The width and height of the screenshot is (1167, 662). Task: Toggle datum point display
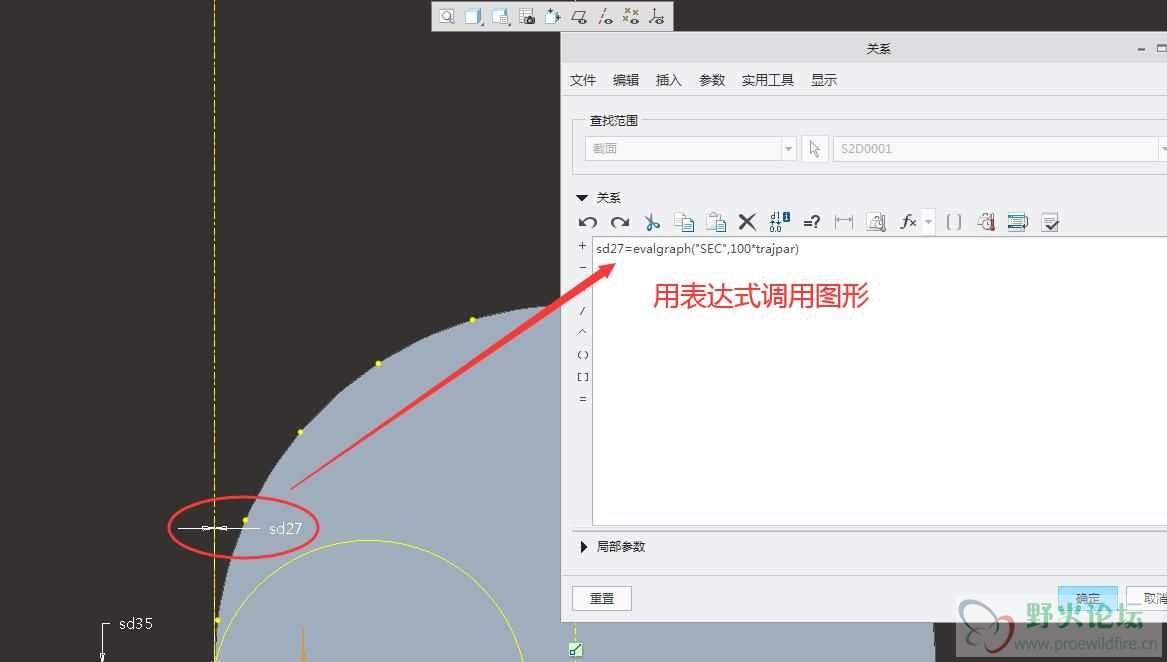(630, 16)
